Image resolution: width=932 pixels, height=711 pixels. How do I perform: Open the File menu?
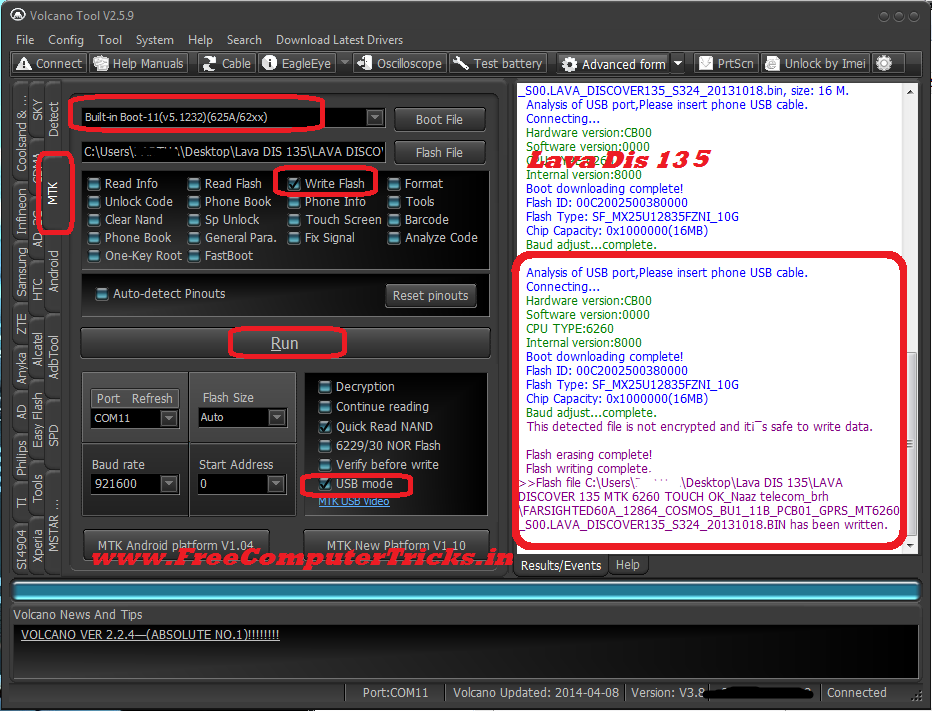click(25, 40)
